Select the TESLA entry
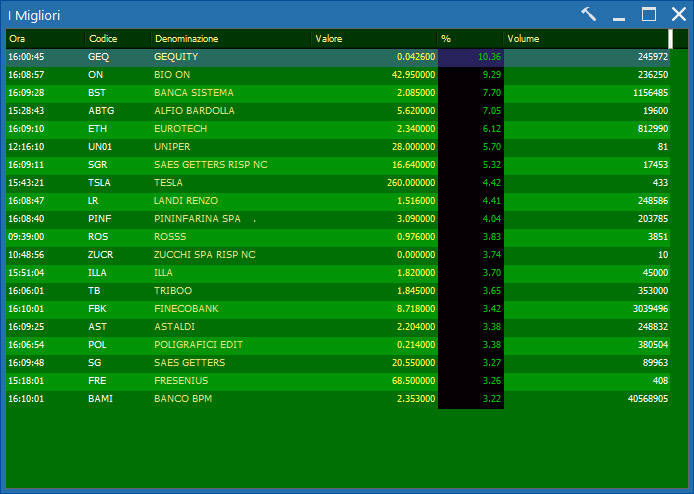The height and width of the screenshot is (494, 694). tap(168, 183)
